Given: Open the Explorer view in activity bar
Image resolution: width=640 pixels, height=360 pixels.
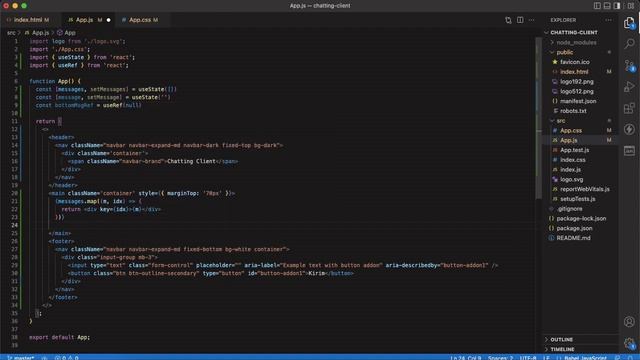Looking at the screenshot, I should click(x=629, y=23).
